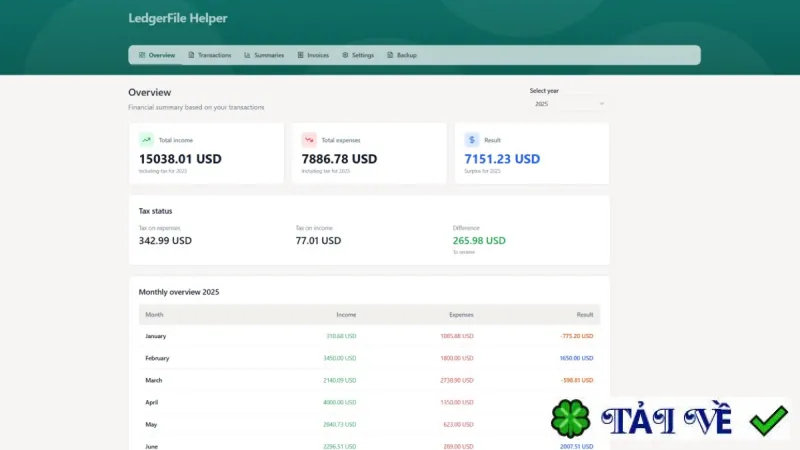
Task: Click the Backup file icon
Action: [390, 55]
